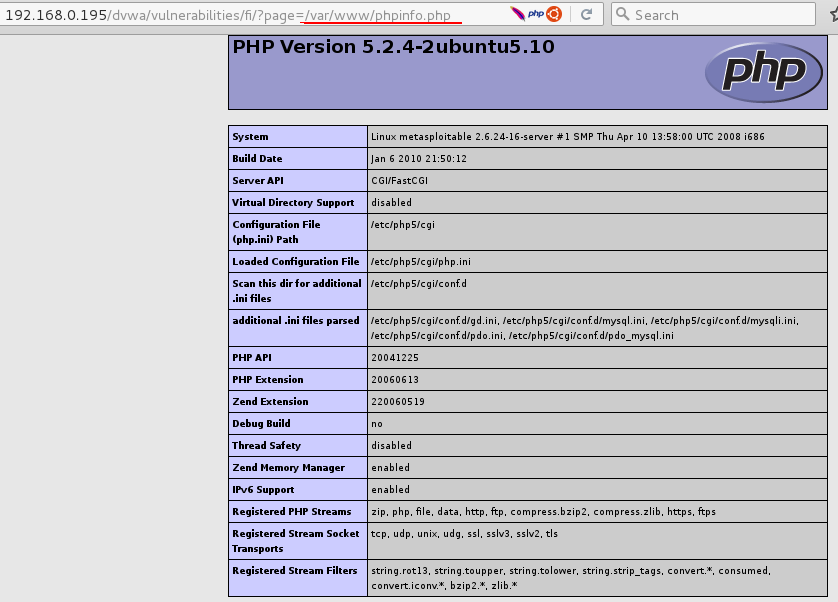Click 'Registered Stream Socket Transports' label

(x=296, y=541)
